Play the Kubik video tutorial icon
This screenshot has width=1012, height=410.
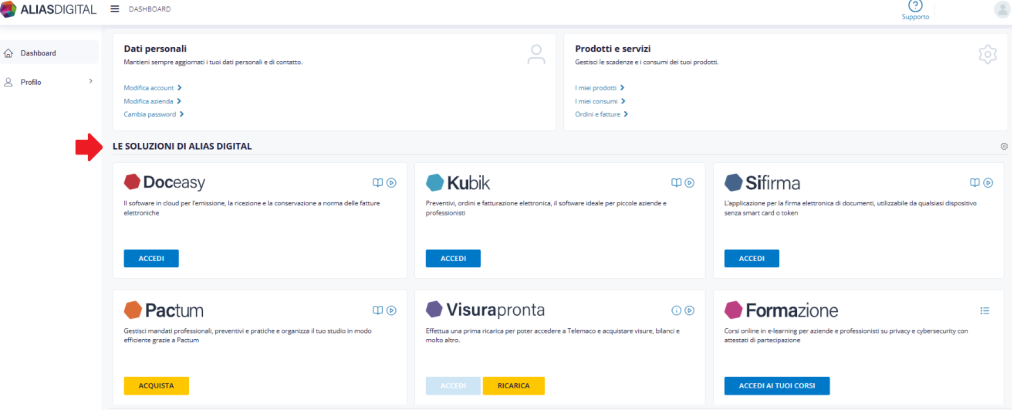tap(689, 183)
